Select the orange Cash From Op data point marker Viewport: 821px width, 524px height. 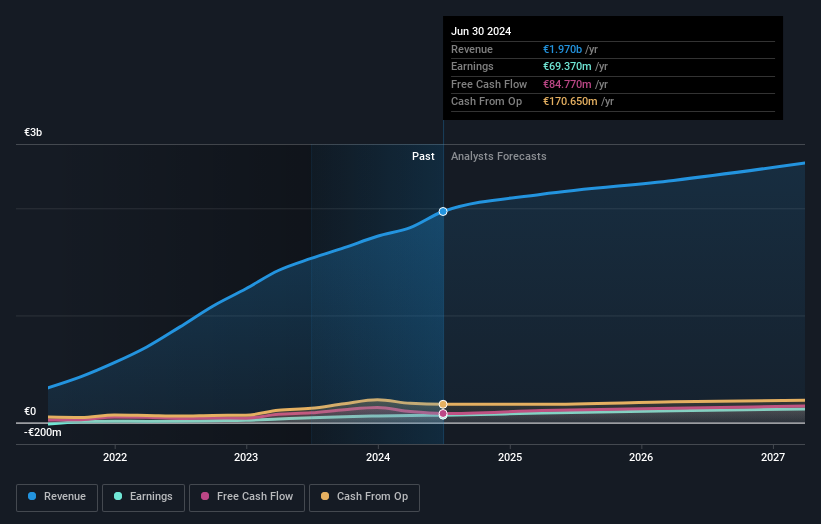coord(443,404)
